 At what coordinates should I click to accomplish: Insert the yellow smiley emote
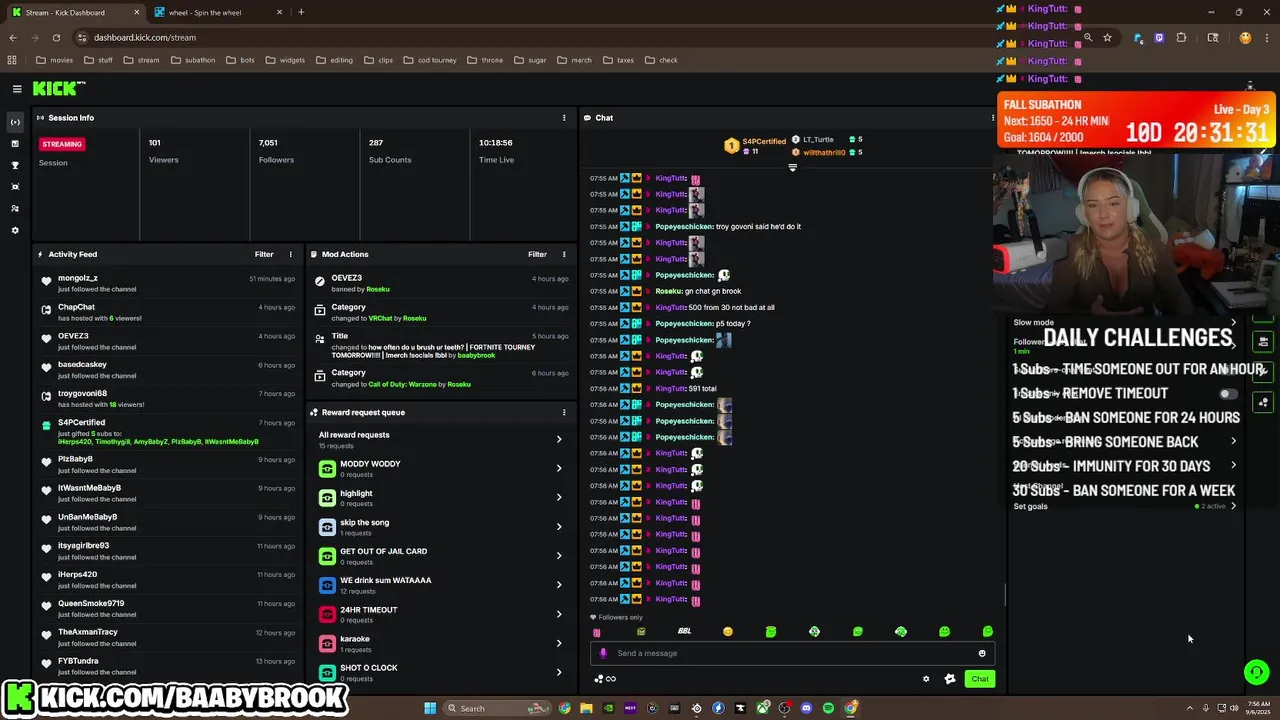[728, 631]
